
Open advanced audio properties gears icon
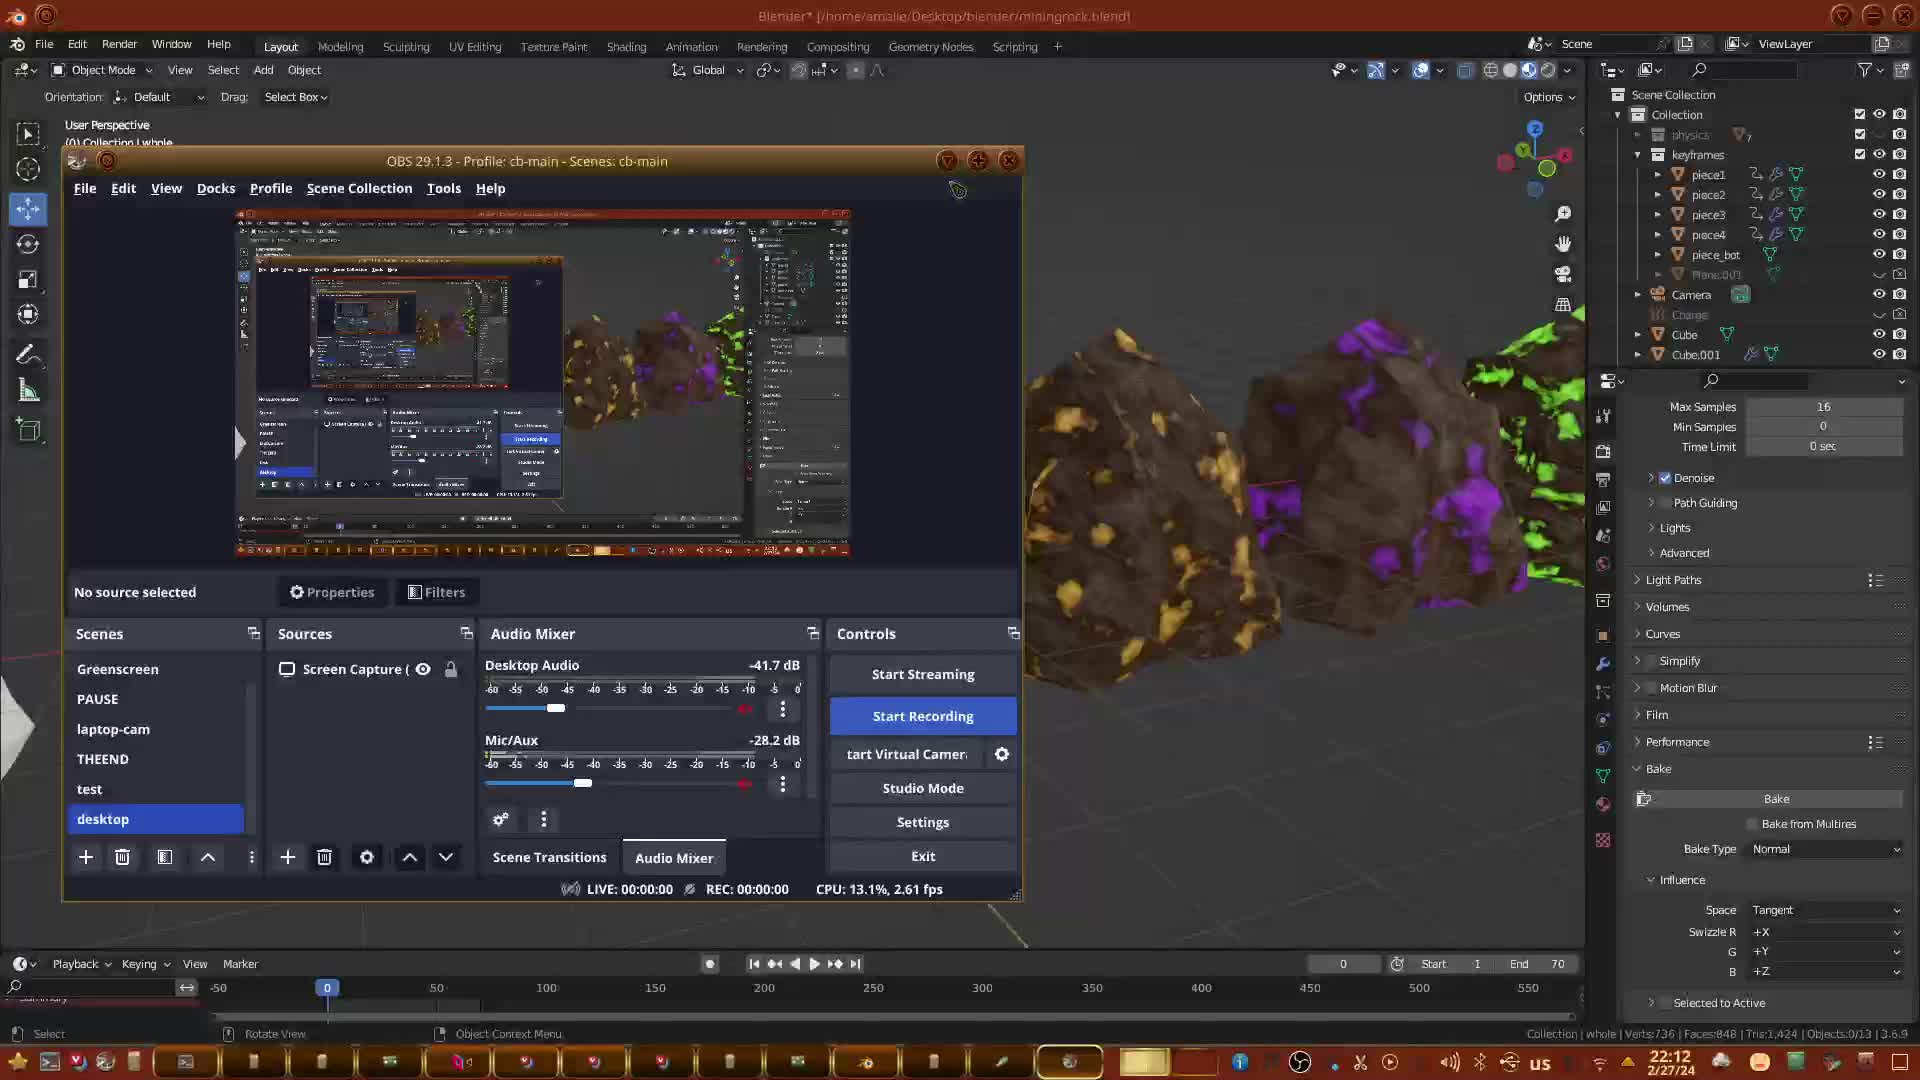[x=501, y=819]
